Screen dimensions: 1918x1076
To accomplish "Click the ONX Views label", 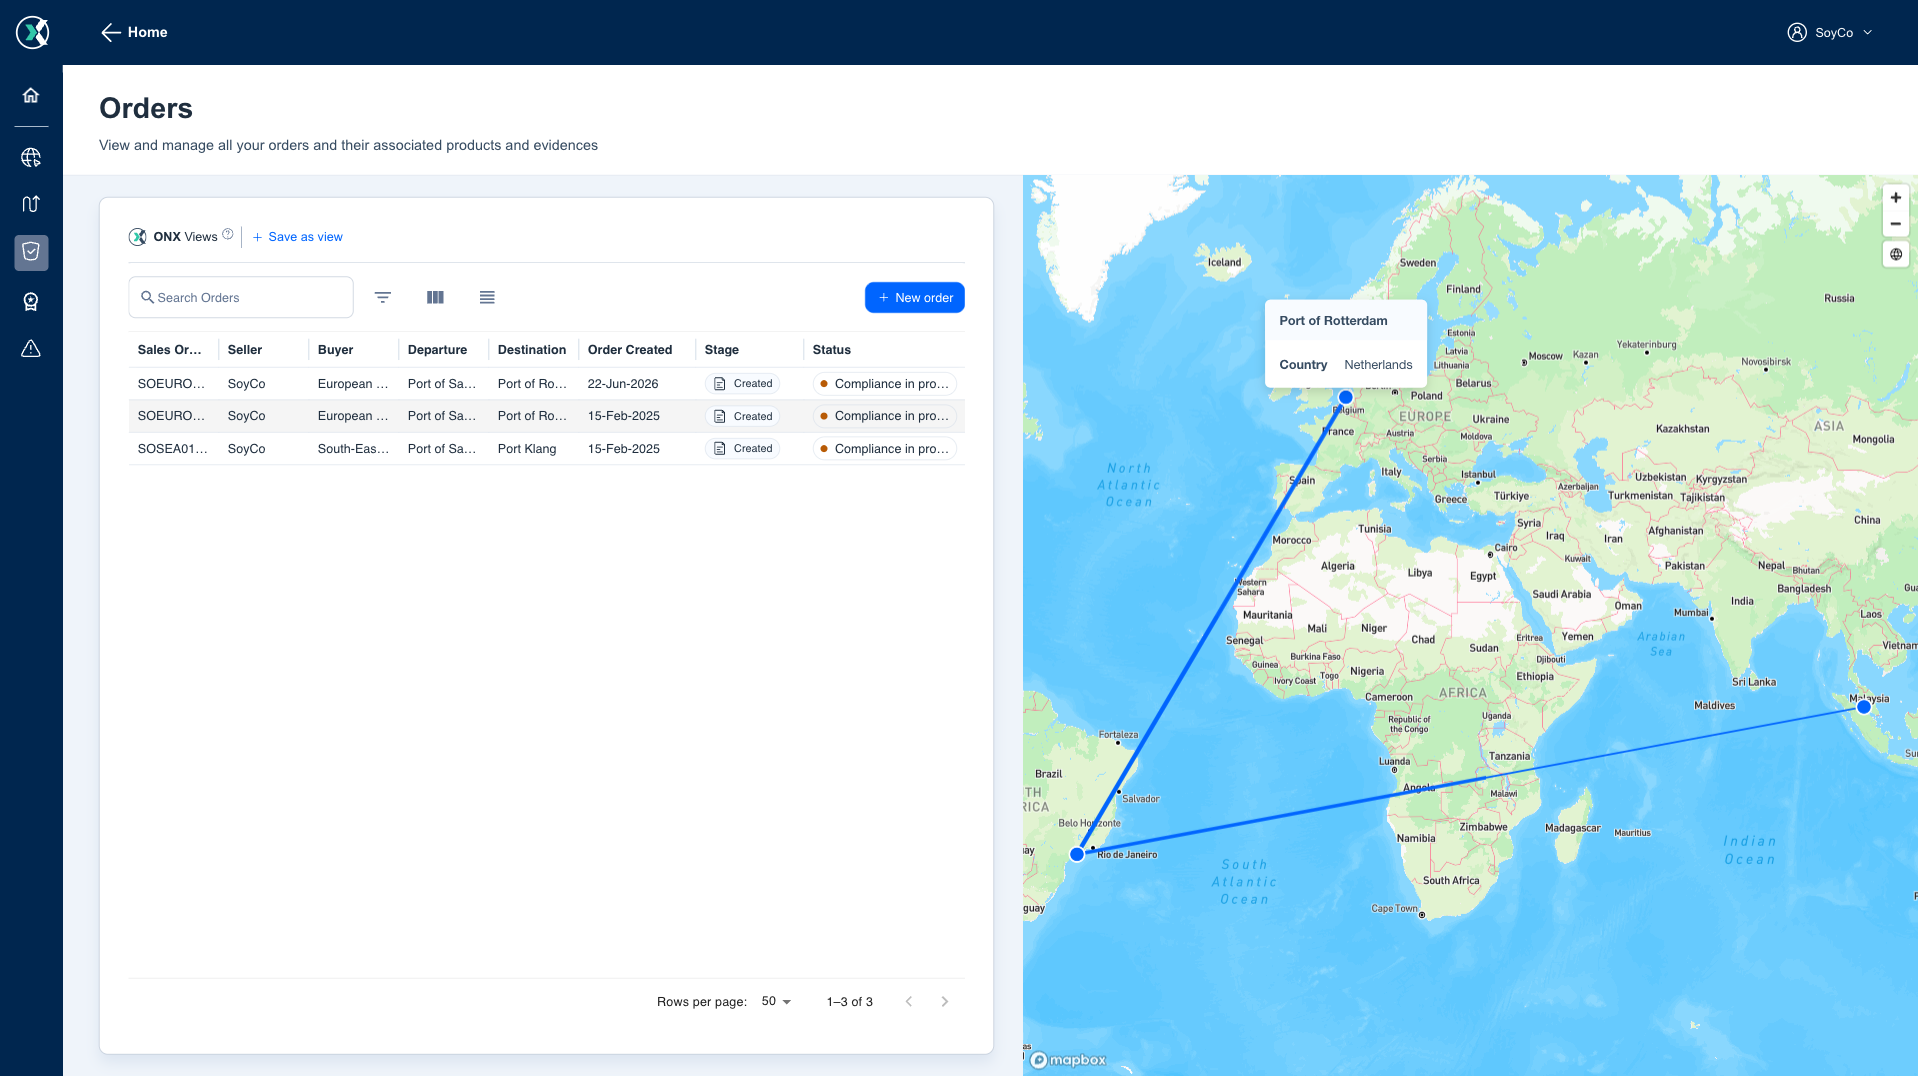I will click(185, 237).
